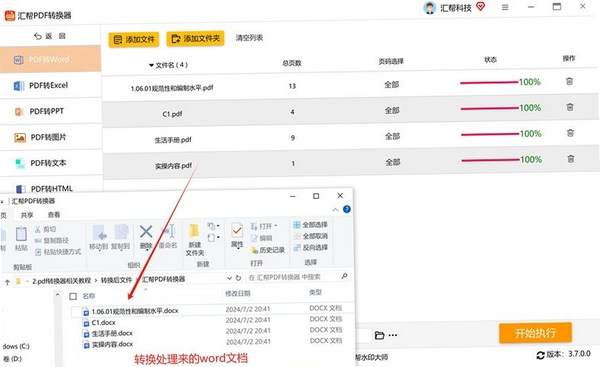Click the red VIP heart icon

[481, 7]
